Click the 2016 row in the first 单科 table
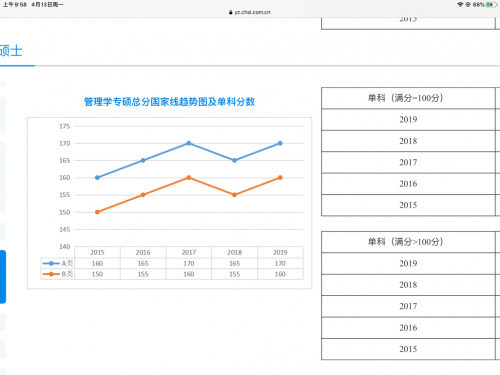Screen dimensions: 500x375 pyautogui.click(x=408, y=184)
